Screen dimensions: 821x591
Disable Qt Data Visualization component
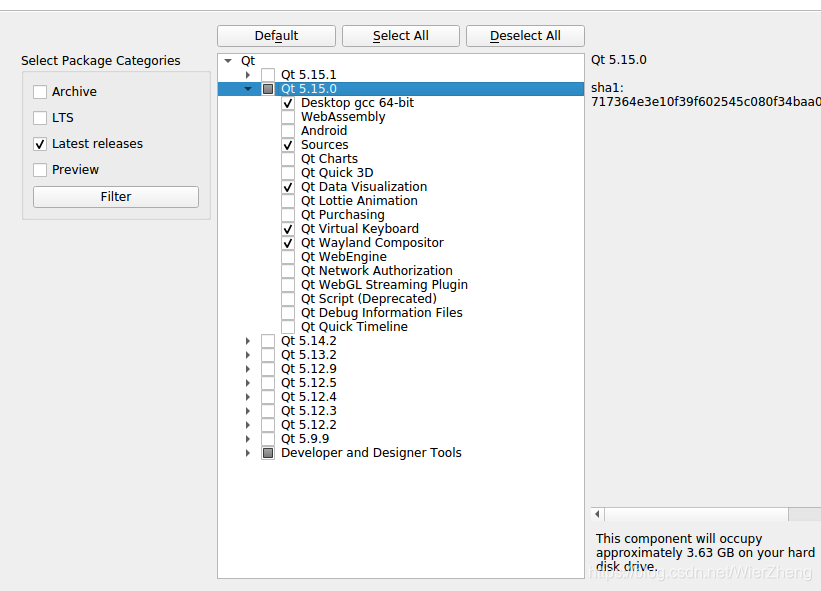tap(287, 186)
